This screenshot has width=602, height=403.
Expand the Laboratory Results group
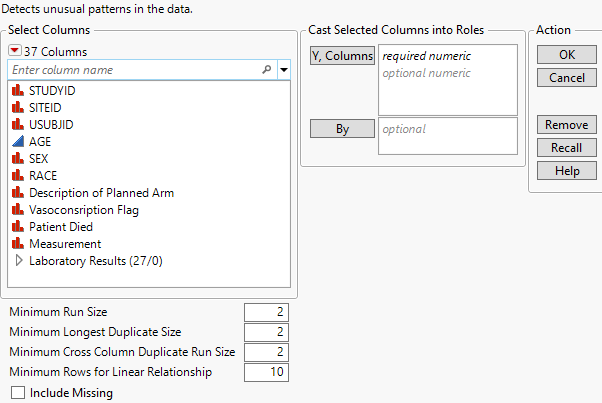click(x=18, y=260)
